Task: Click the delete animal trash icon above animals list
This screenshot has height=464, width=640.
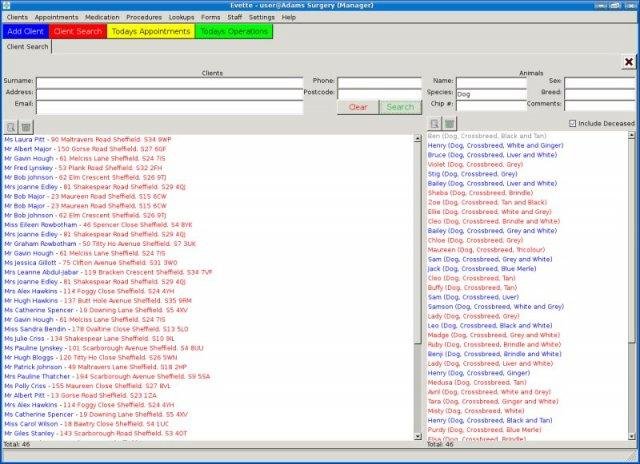Action: pyautogui.click(x=449, y=124)
